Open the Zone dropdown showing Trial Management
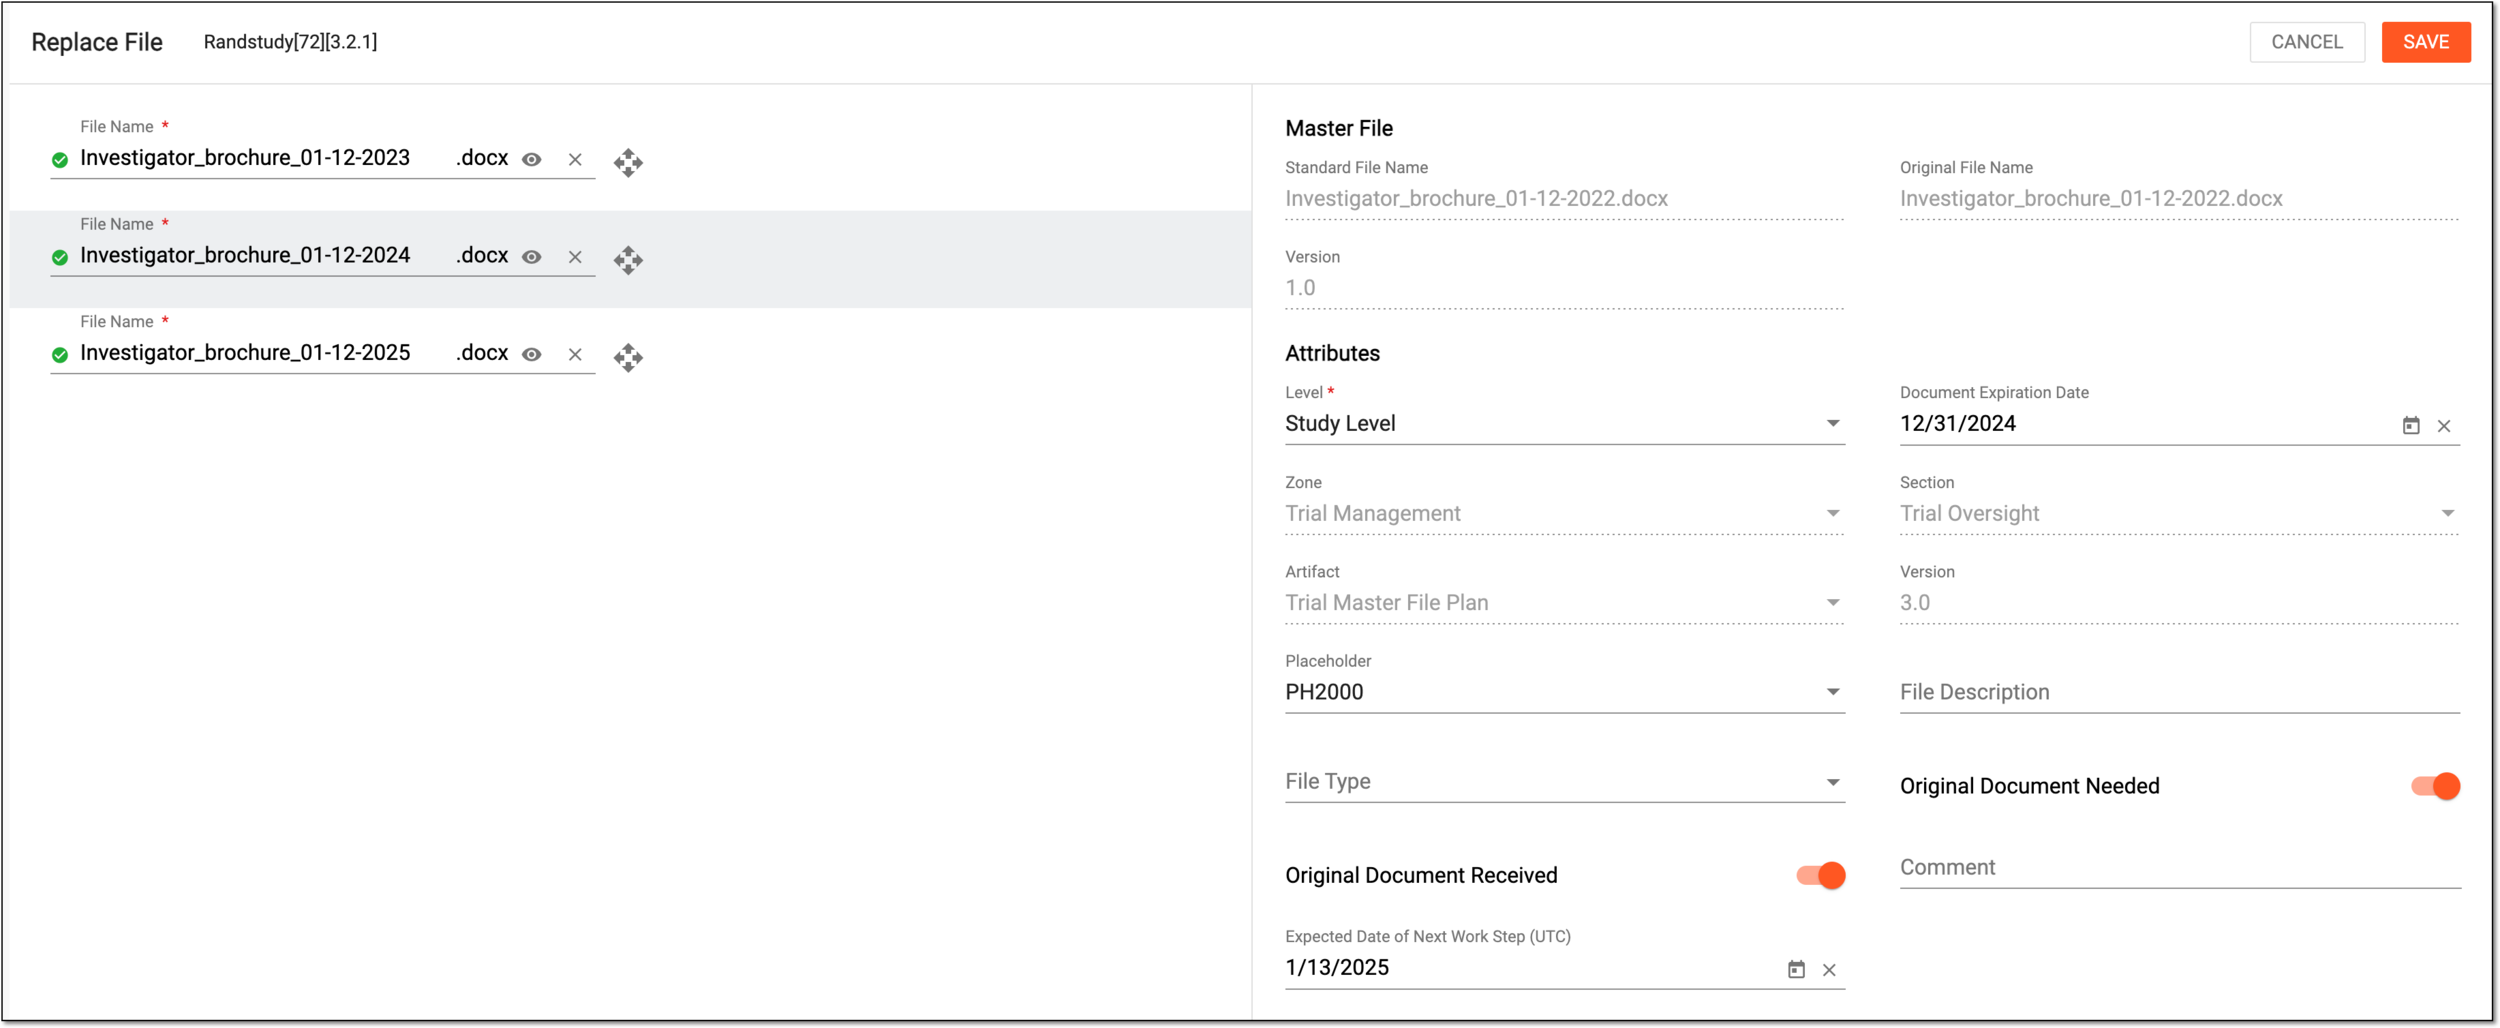The image size is (2500, 1028). tap(1564, 514)
